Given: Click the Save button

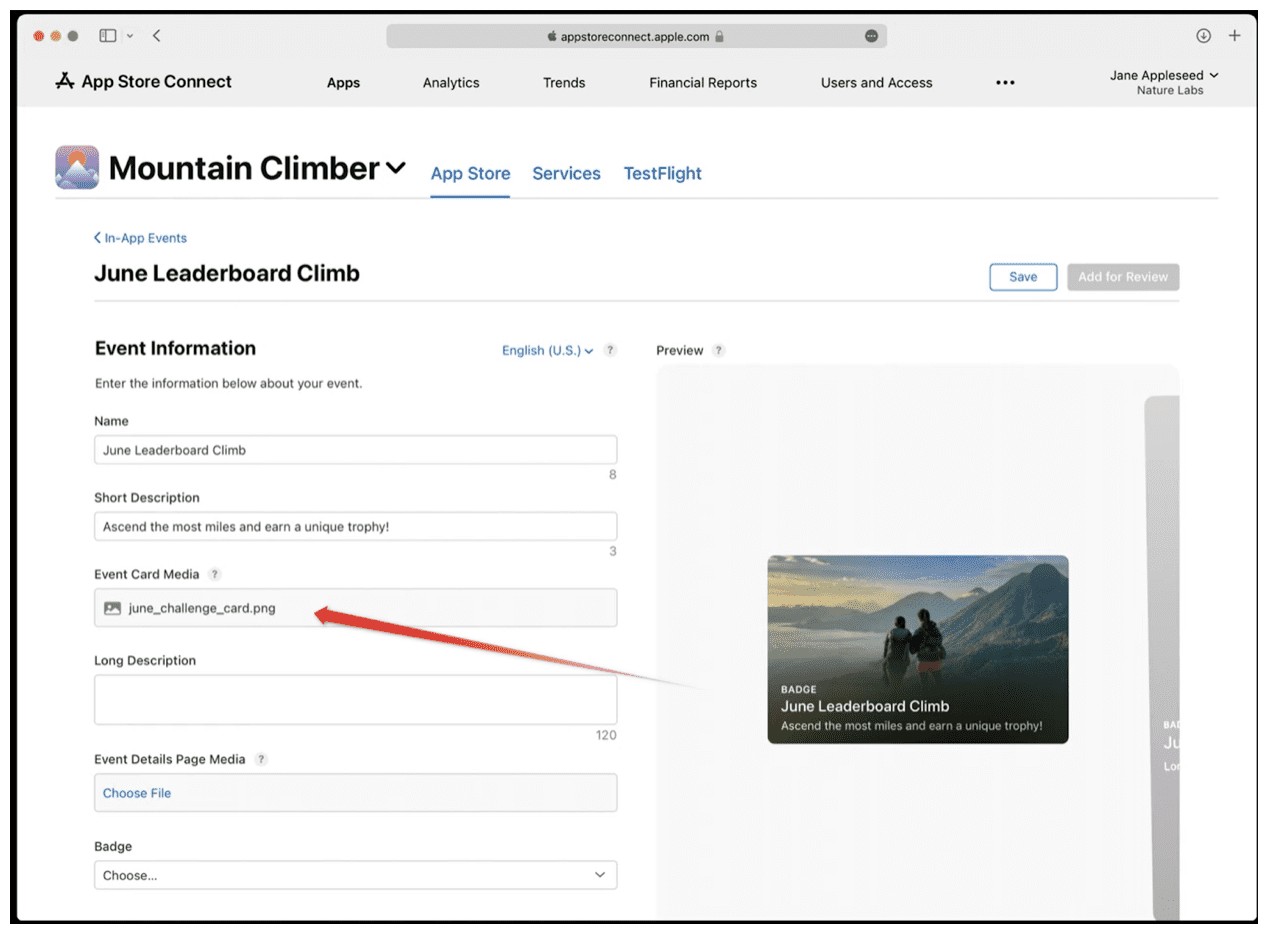Looking at the screenshot, I should pyautogui.click(x=1022, y=277).
